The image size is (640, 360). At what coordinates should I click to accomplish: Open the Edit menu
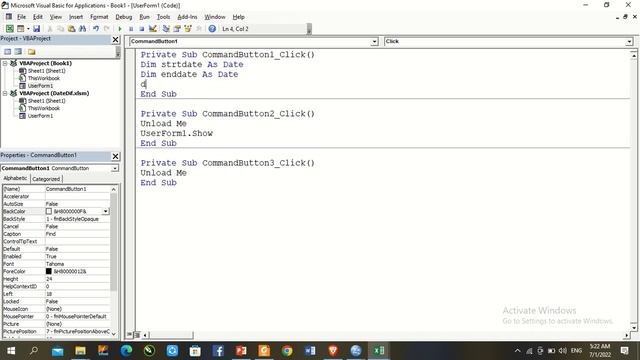click(38, 17)
